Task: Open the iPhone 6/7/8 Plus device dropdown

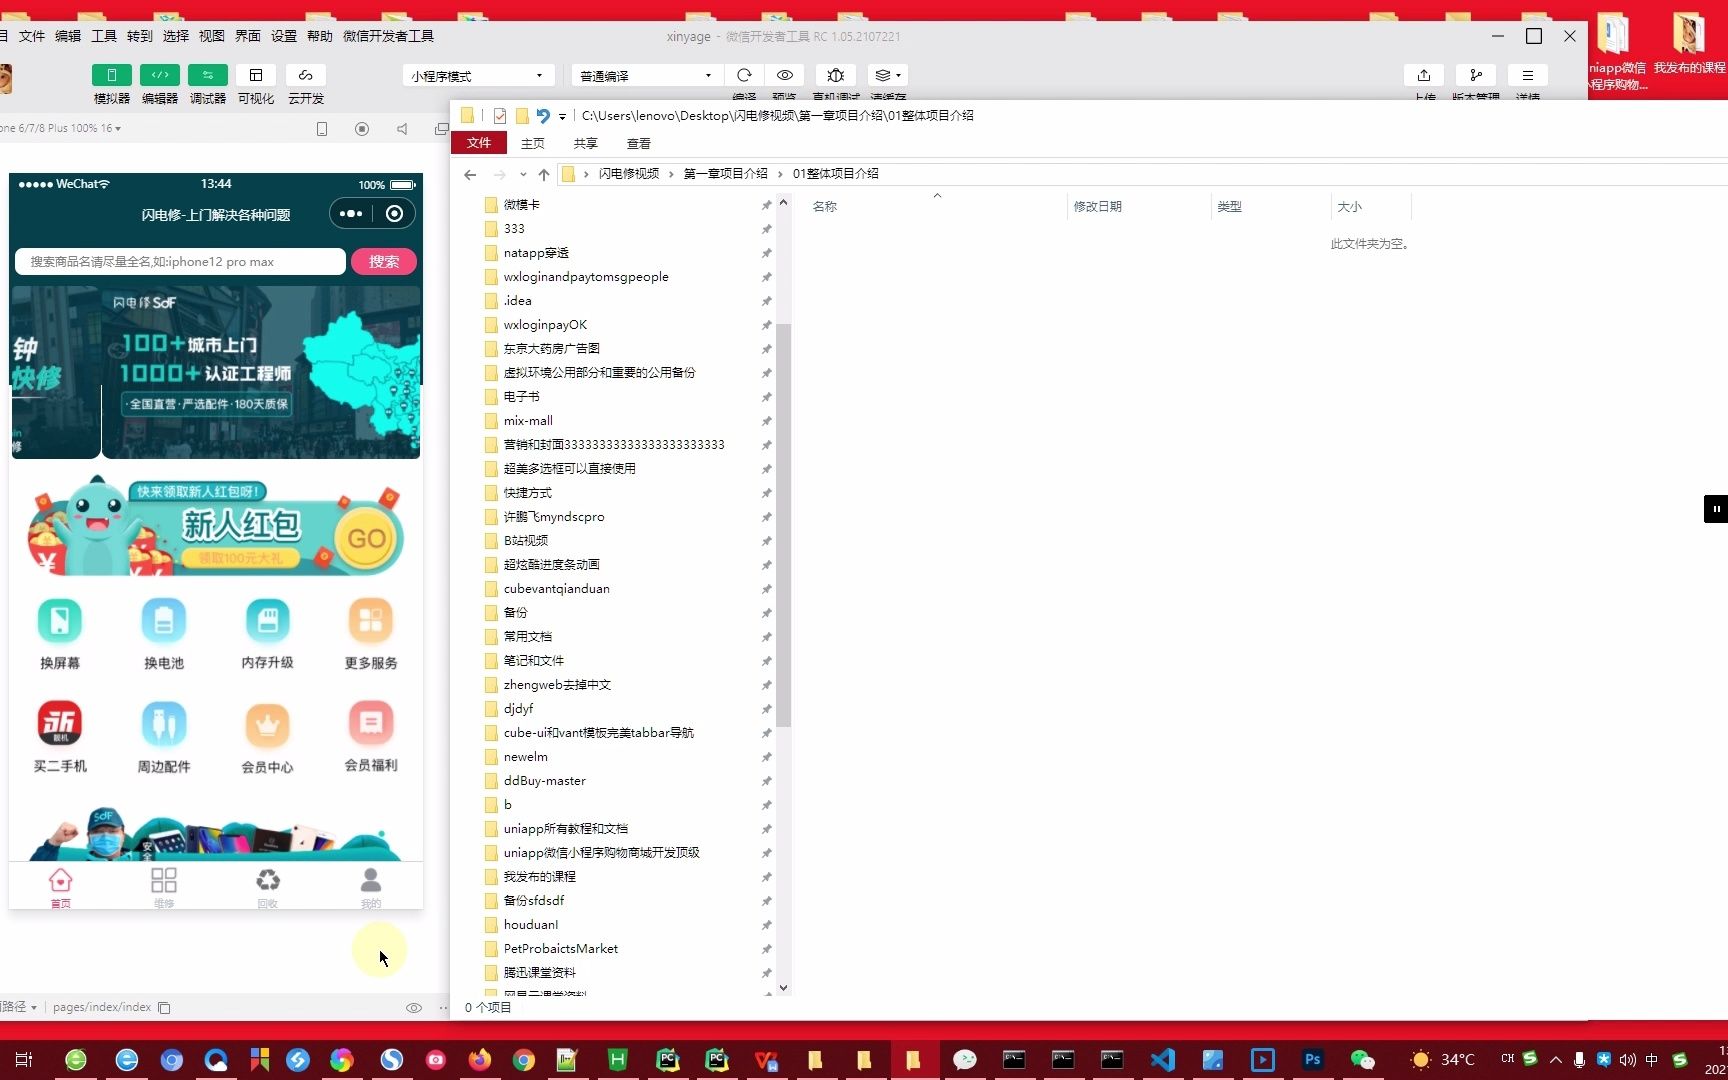Action: pos(60,128)
